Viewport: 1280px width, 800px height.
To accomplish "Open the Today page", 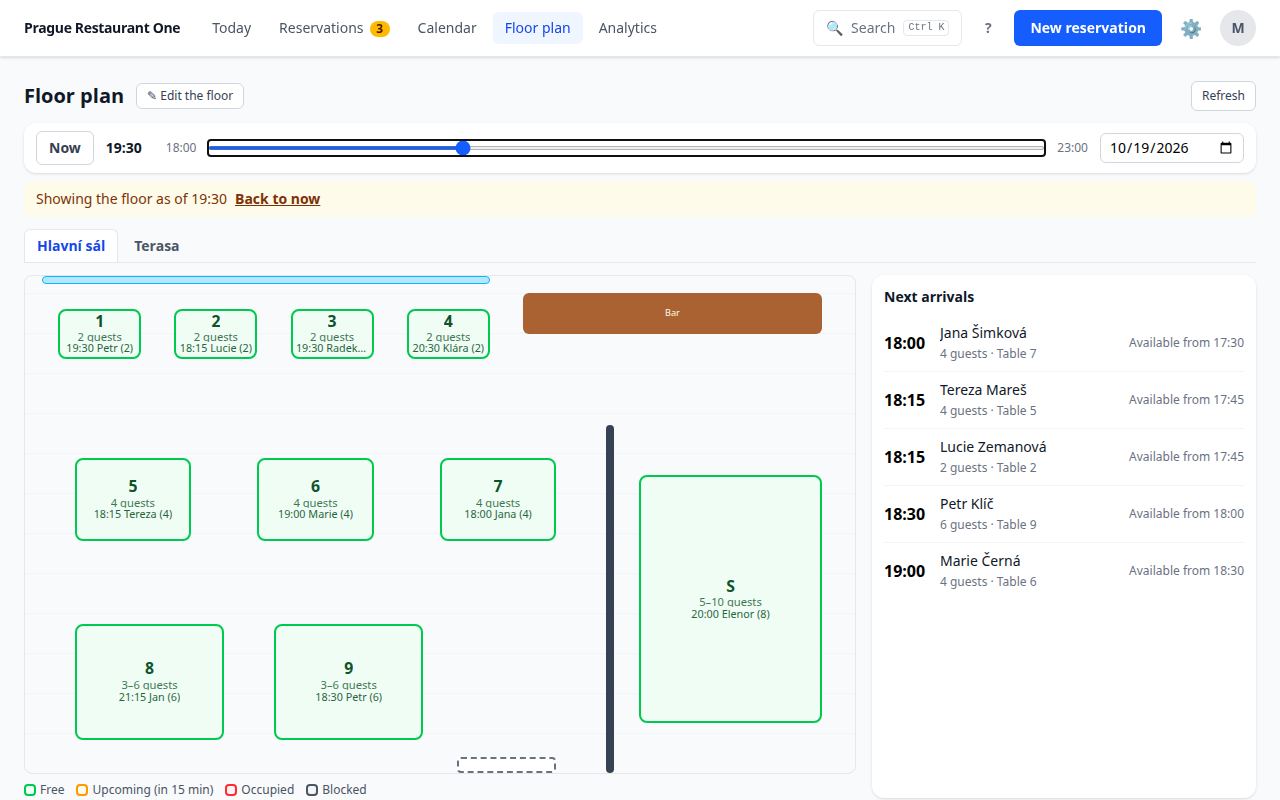I will tap(231, 28).
